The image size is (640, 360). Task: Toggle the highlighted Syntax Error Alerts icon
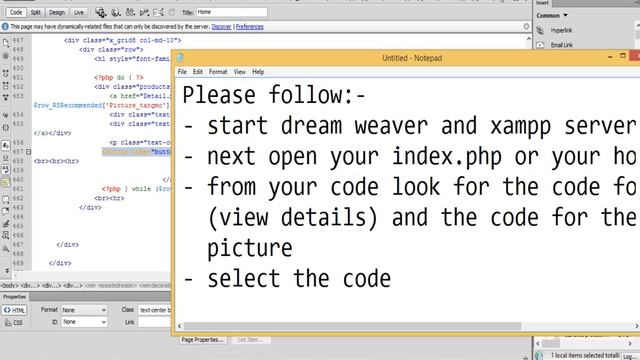tap(6, 182)
